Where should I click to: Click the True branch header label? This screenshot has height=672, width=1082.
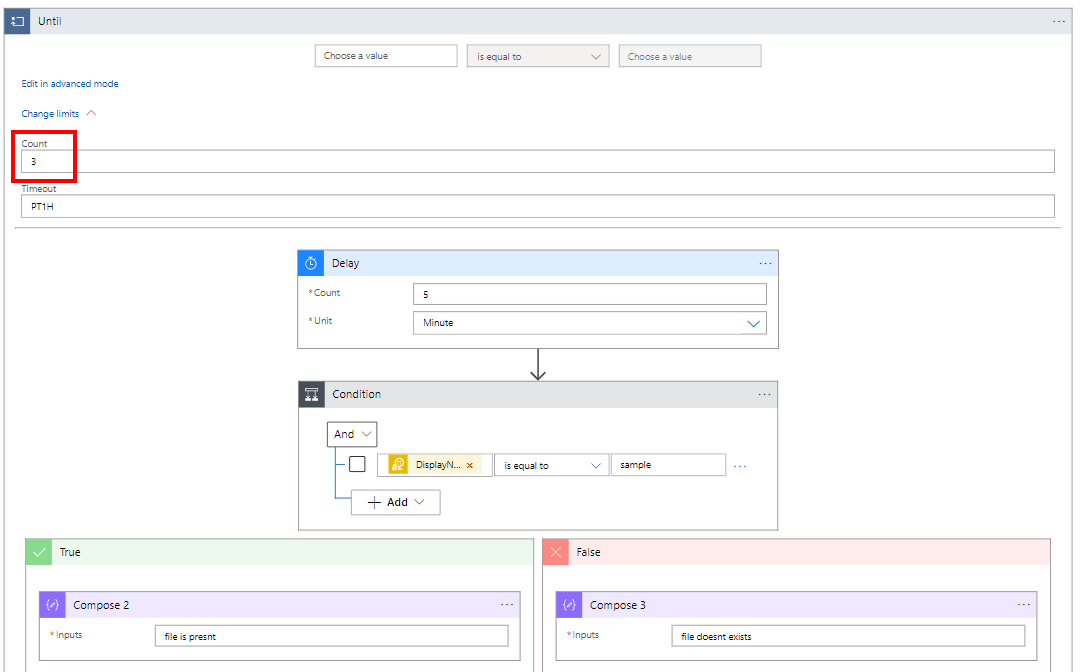coord(70,552)
